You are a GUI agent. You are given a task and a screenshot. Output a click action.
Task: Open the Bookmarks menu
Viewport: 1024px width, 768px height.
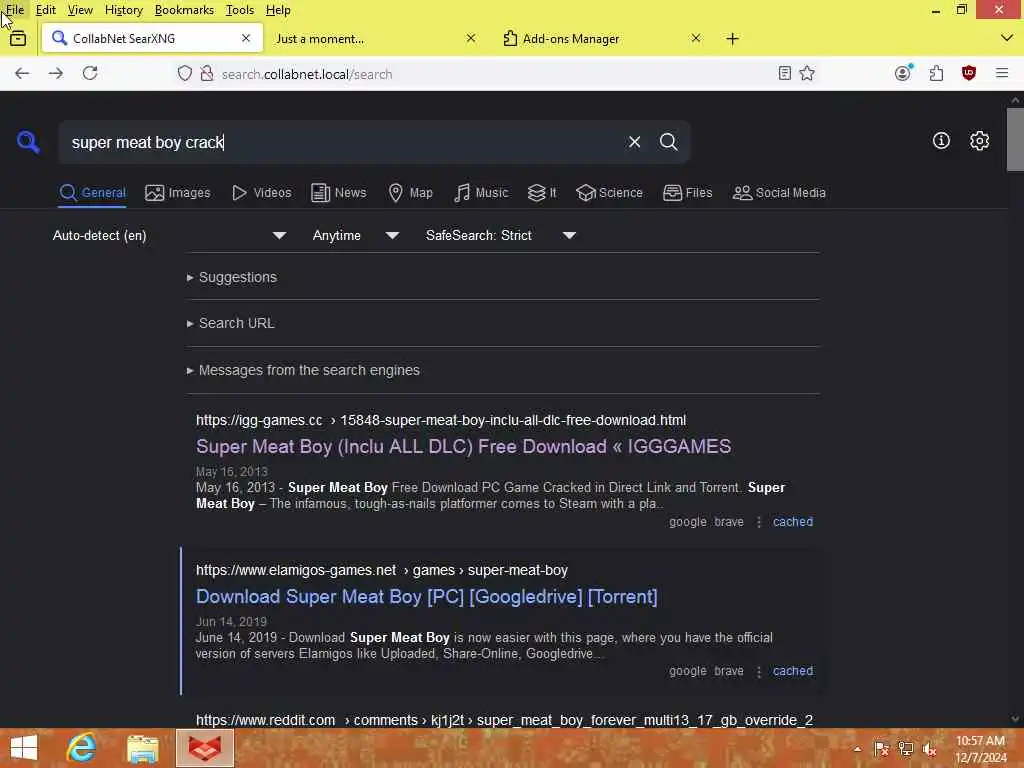point(184,10)
